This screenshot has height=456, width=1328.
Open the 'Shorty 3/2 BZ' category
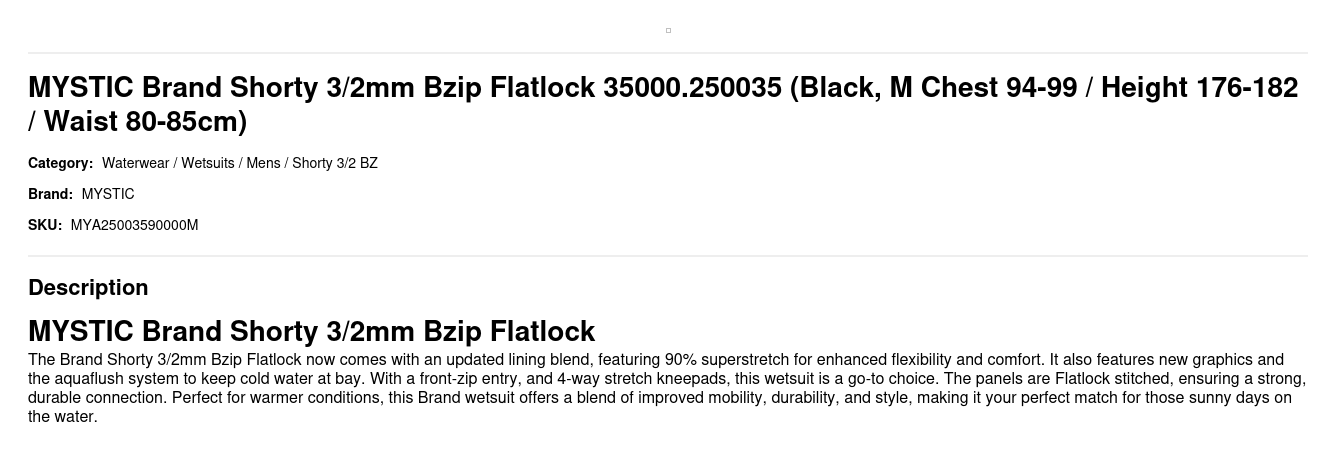coord(335,163)
